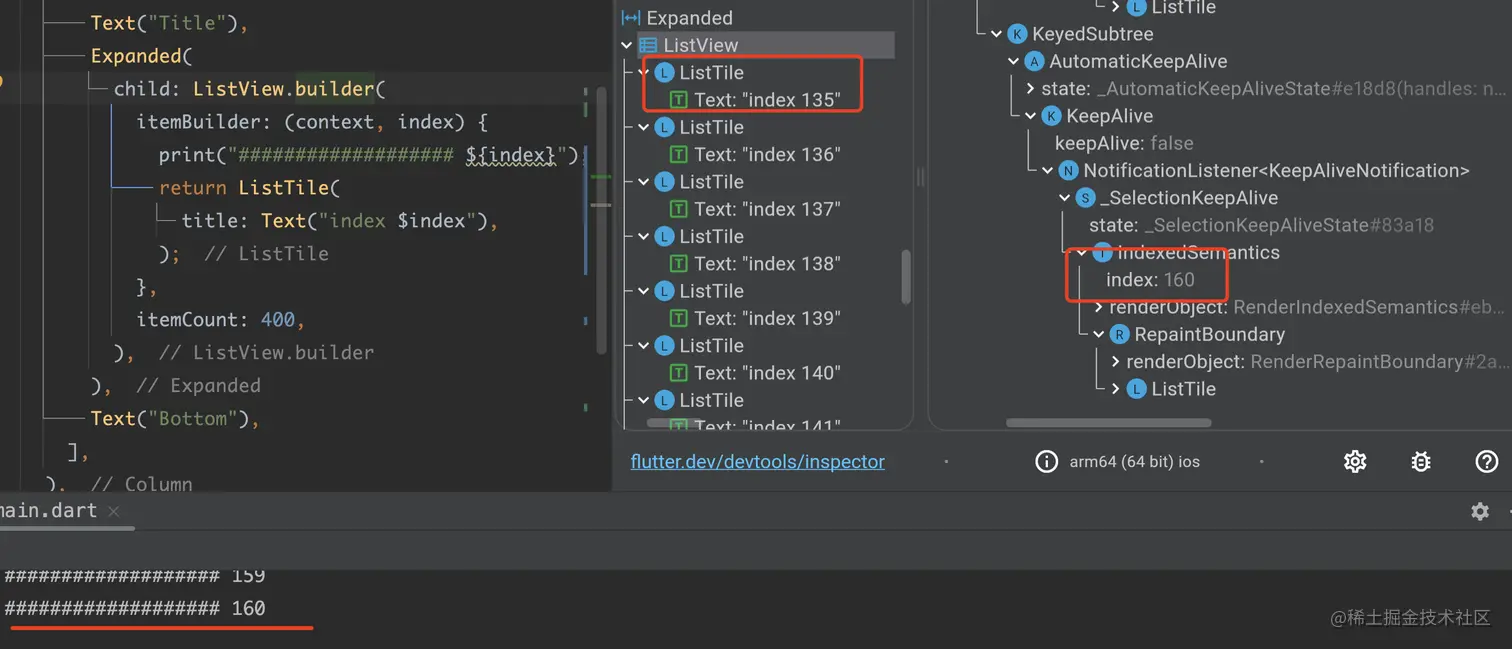Open flutter.dev/devtools/inspector link
1512x649 pixels.
pyautogui.click(x=757, y=462)
